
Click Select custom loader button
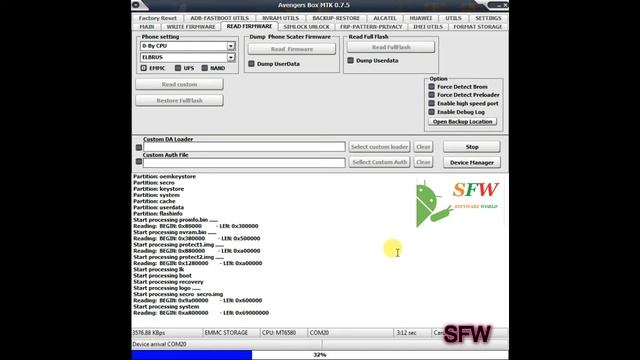tap(379, 147)
